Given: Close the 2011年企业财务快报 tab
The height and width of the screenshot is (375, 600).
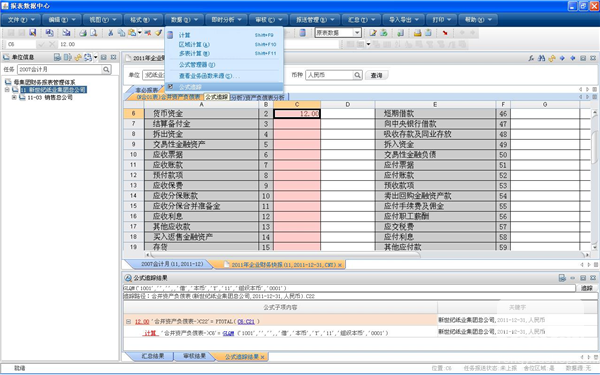Looking at the screenshot, I should click(x=340, y=265).
